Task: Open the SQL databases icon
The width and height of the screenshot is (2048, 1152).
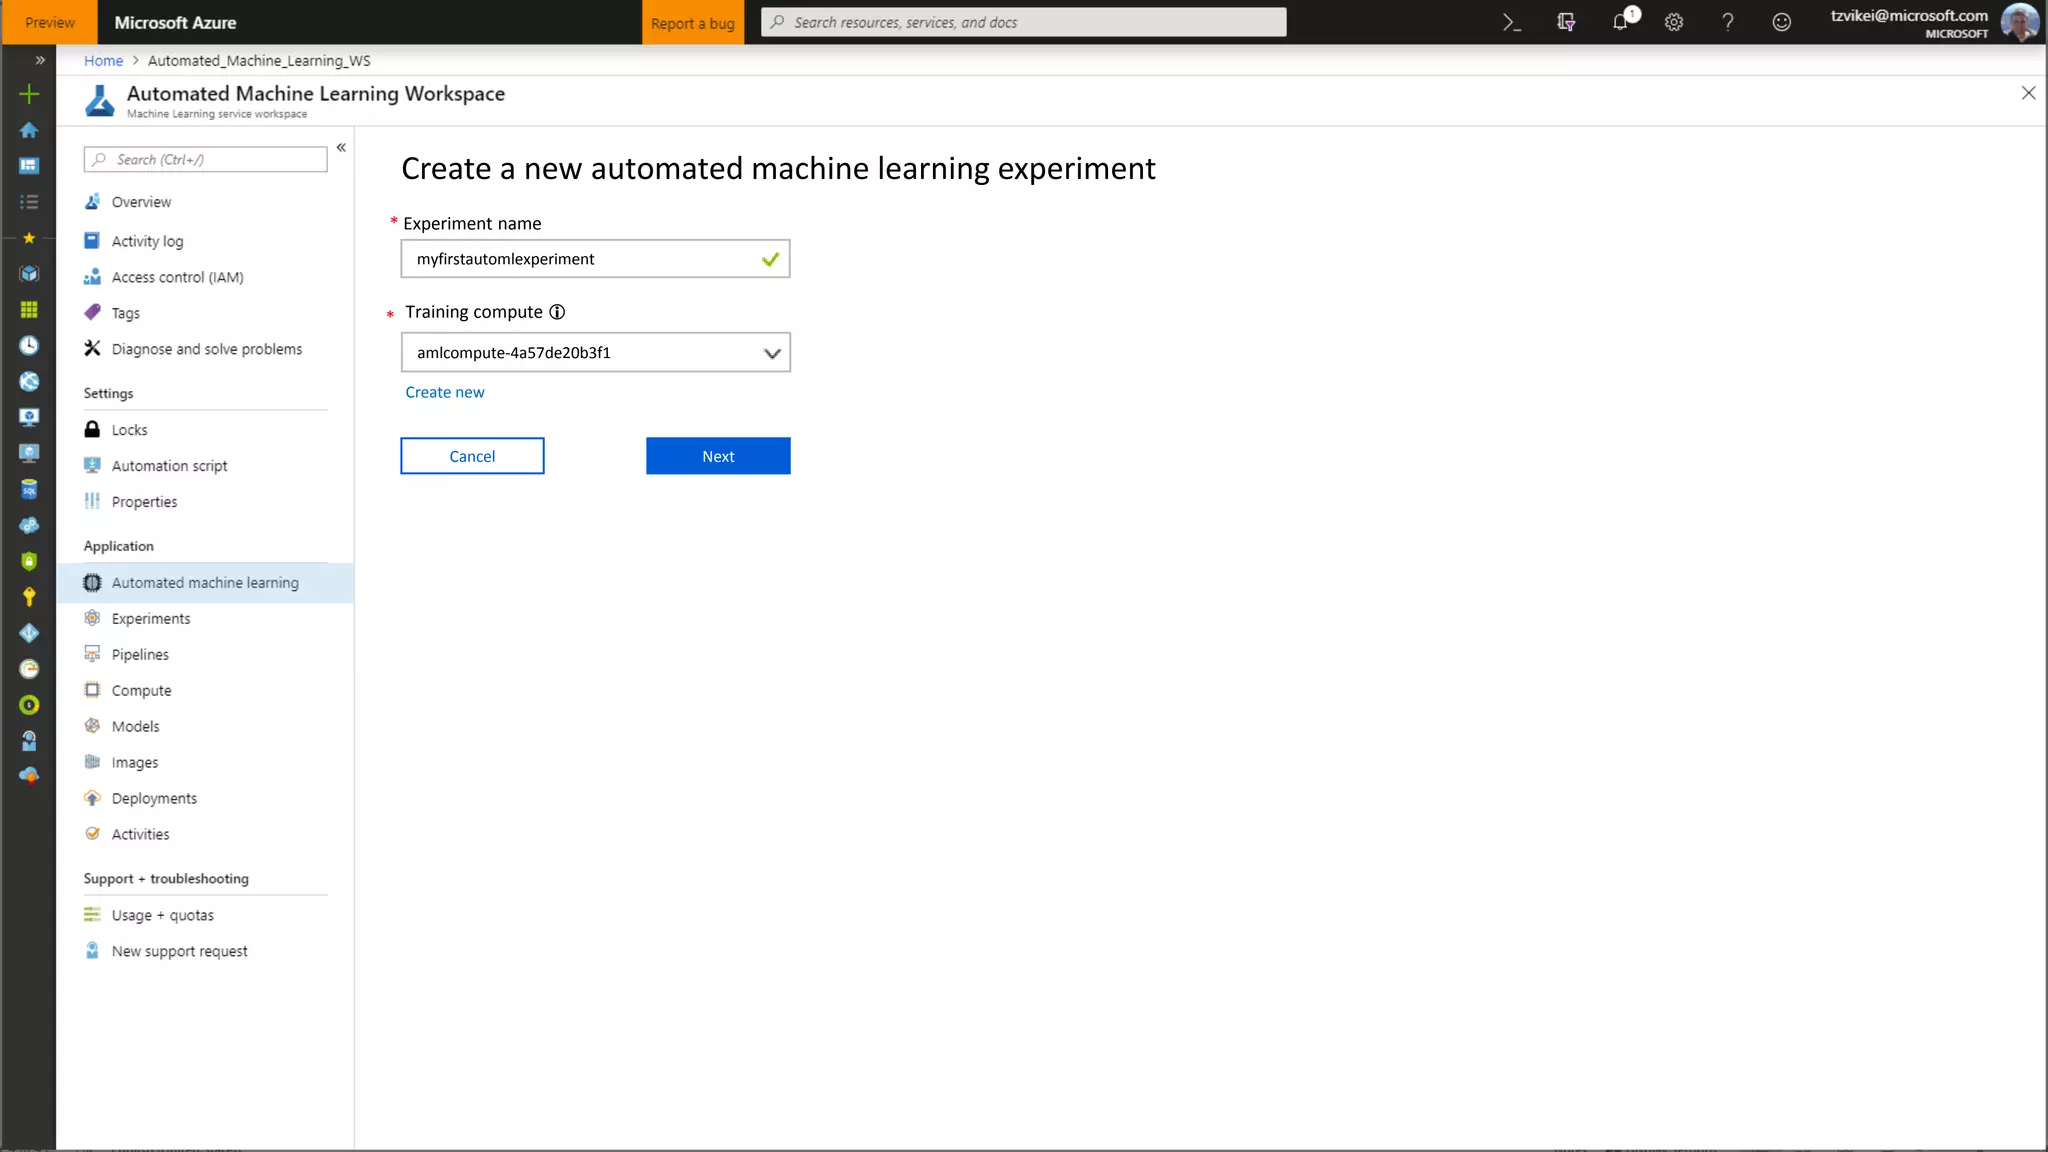Action: [29, 490]
